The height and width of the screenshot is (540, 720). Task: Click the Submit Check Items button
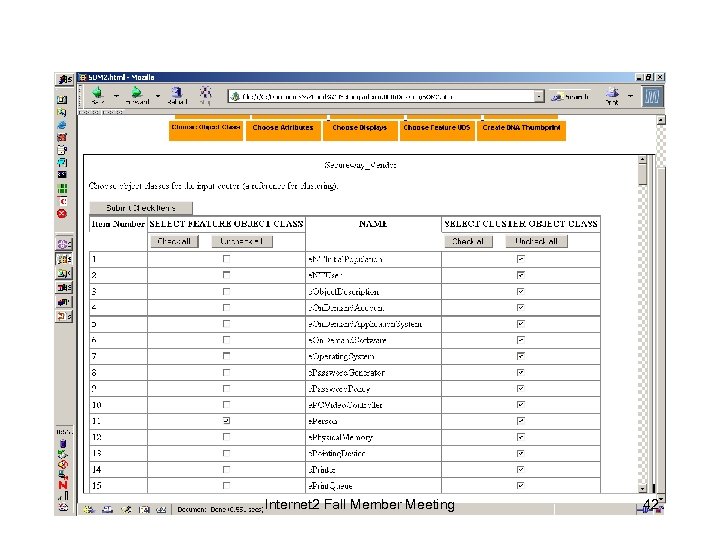pos(141,208)
